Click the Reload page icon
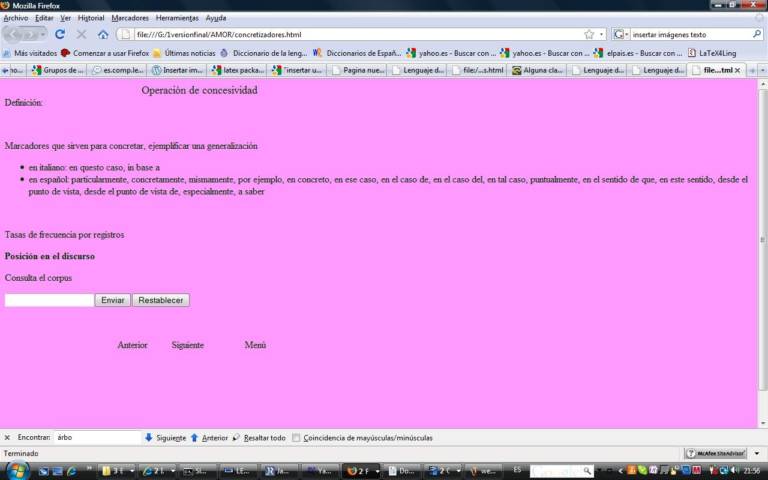The image size is (768, 480). 60,34
